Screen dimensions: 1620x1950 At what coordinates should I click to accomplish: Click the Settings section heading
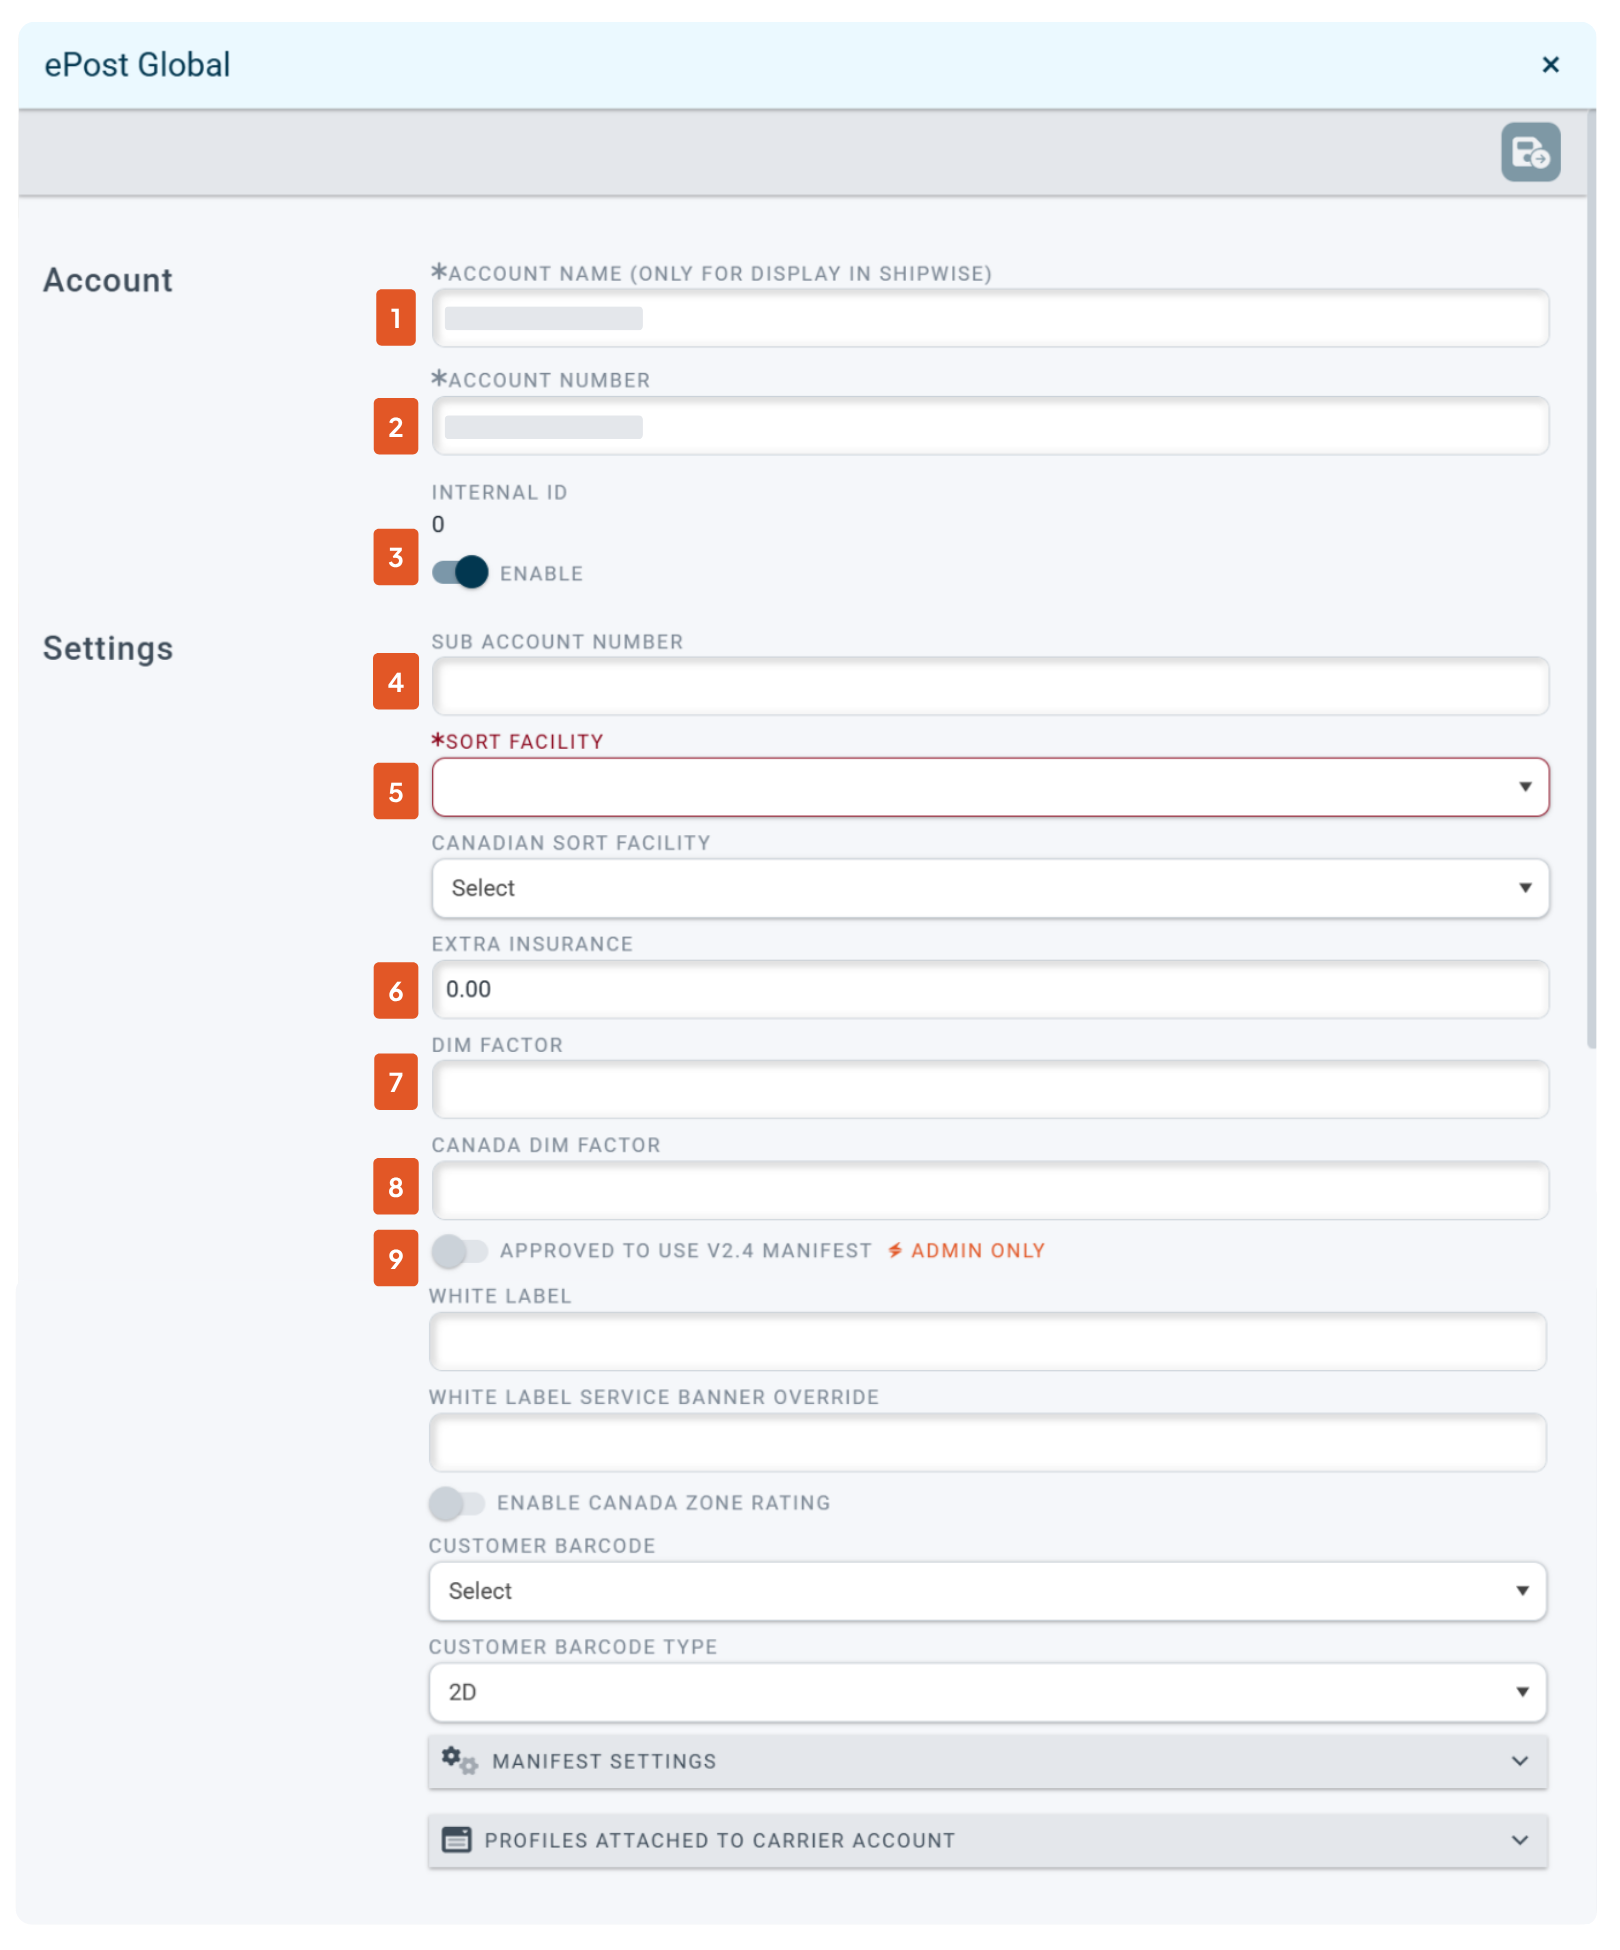(108, 648)
